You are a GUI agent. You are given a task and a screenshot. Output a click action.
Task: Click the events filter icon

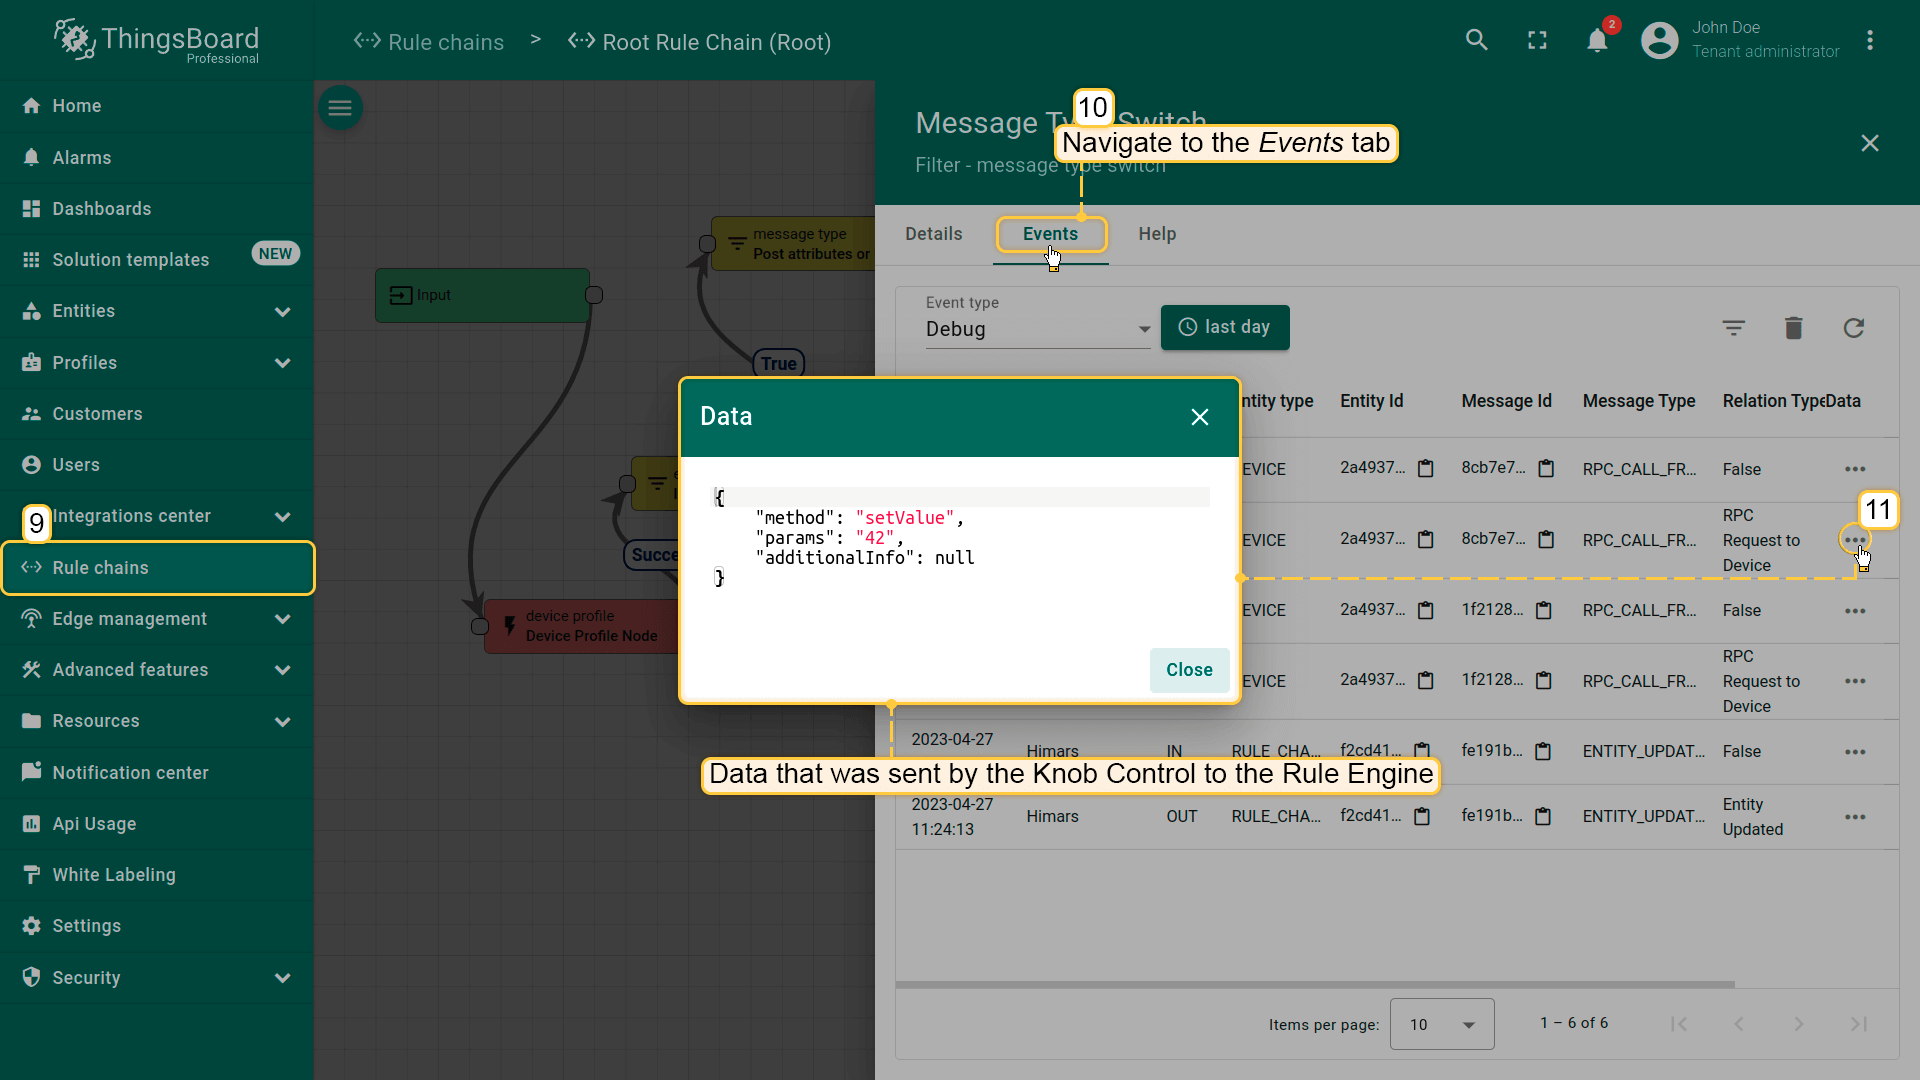click(x=1733, y=328)
